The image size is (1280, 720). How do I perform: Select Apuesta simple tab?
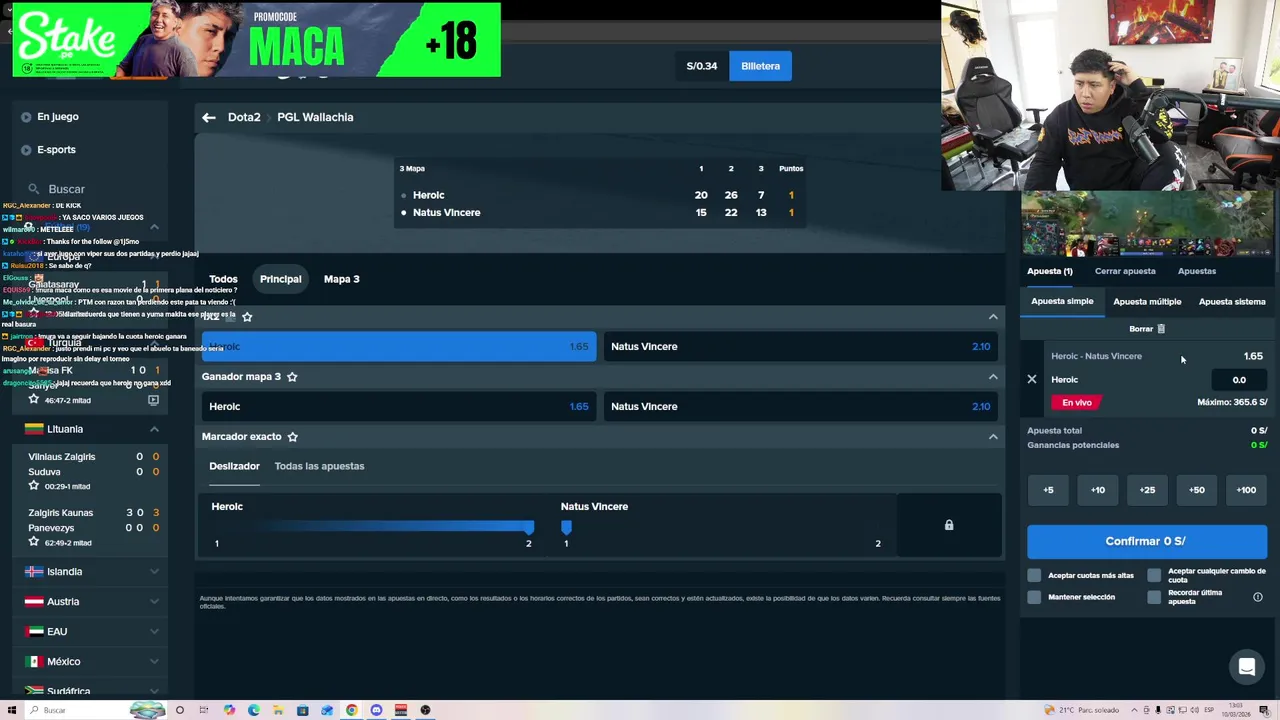pyautogui.click(x=1062, y=301)
